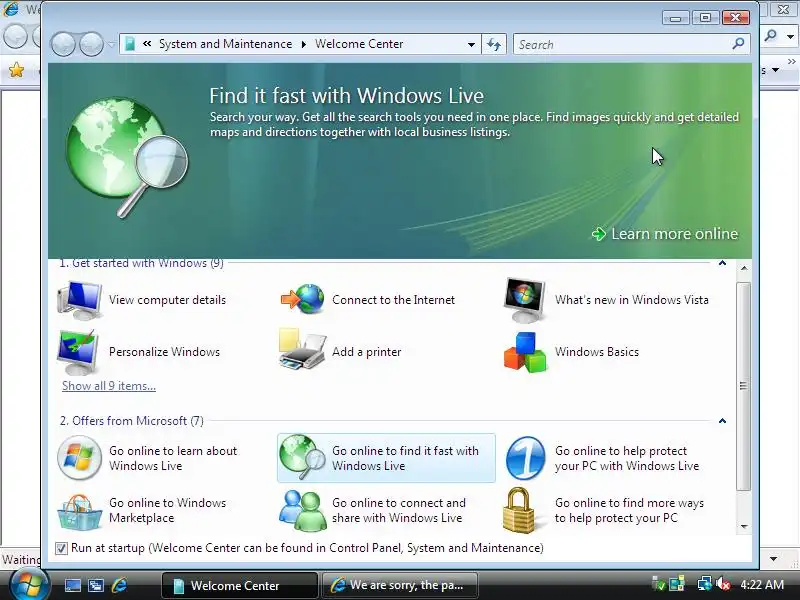Click the Find it fast with Windows Live heading
800x600 pixels.
346,96
